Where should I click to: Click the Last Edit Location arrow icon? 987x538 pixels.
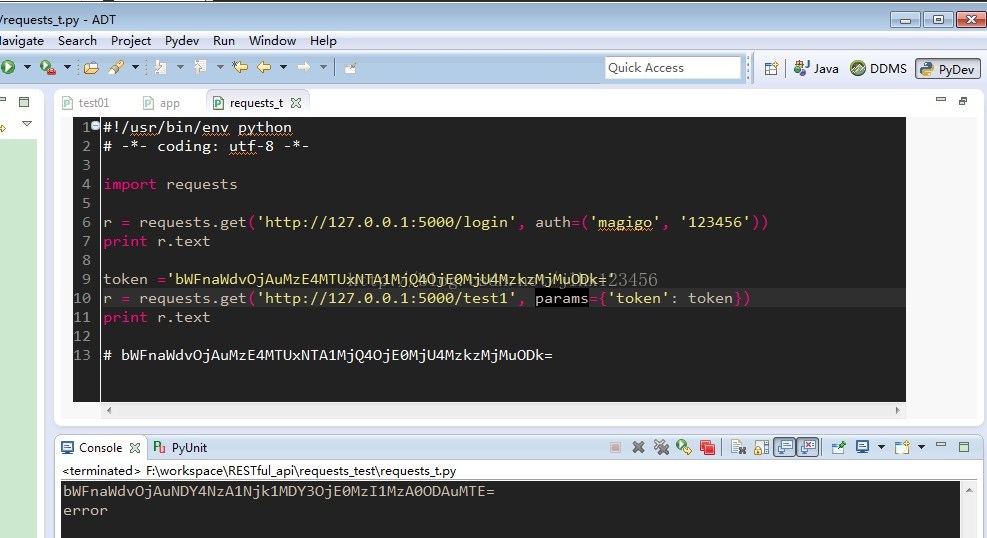tap(240, 67)
